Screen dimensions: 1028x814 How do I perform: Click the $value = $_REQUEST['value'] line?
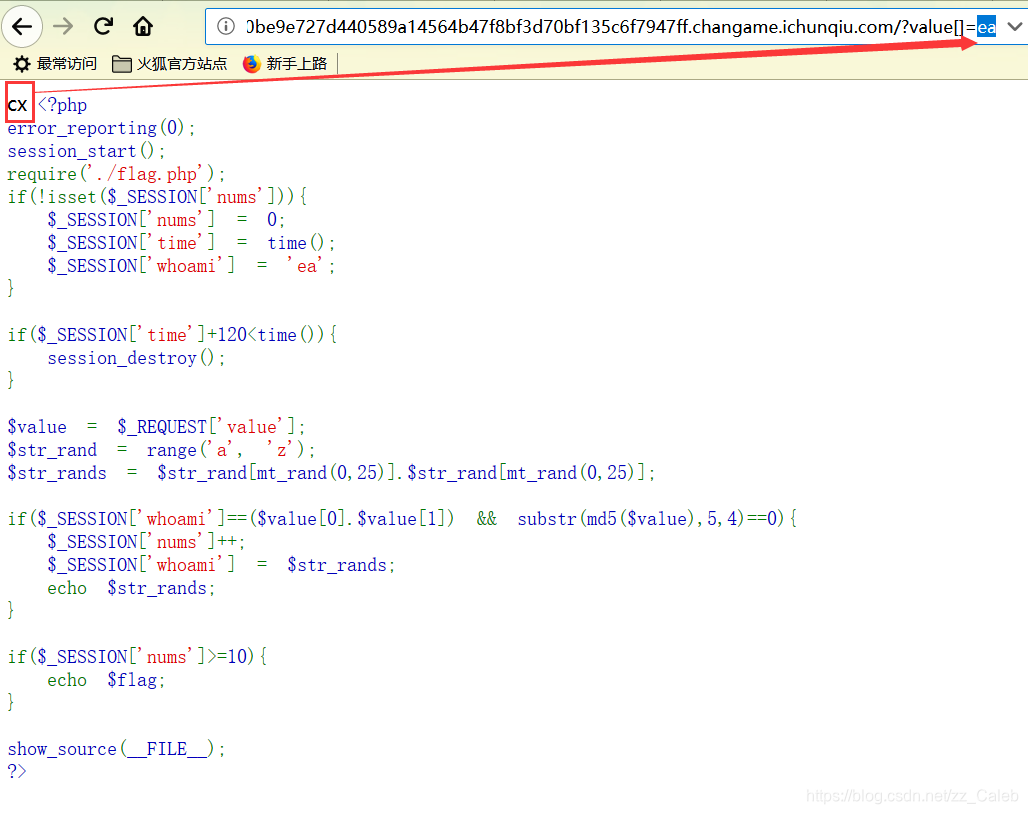tap(156, 427)
